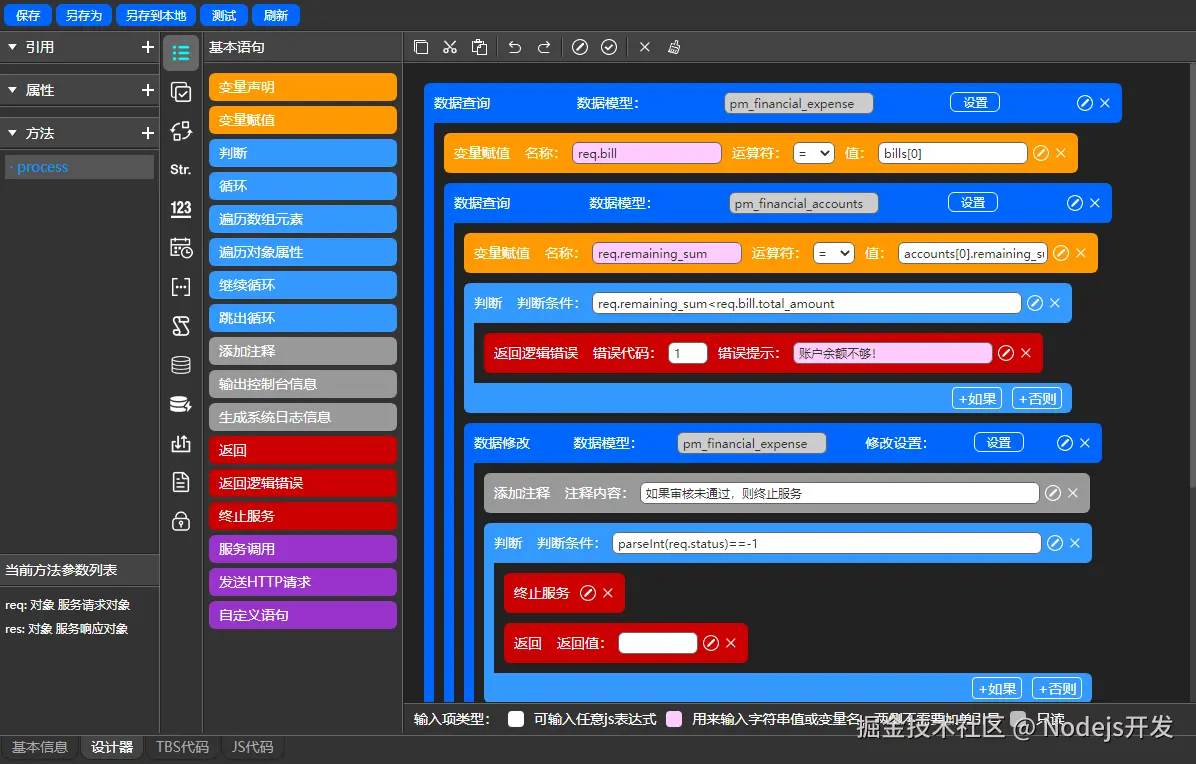Switch to the 基本信息 tab
1196x764 pixels.
click(x=40, y=747)
